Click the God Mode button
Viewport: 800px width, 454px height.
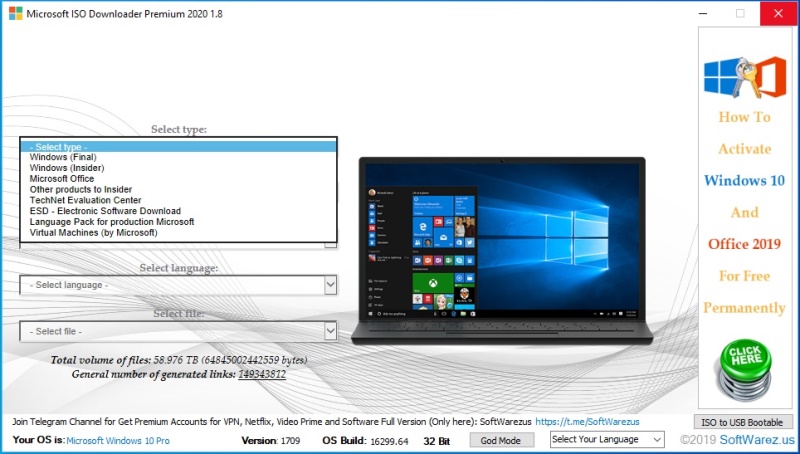tap(502, 440)
